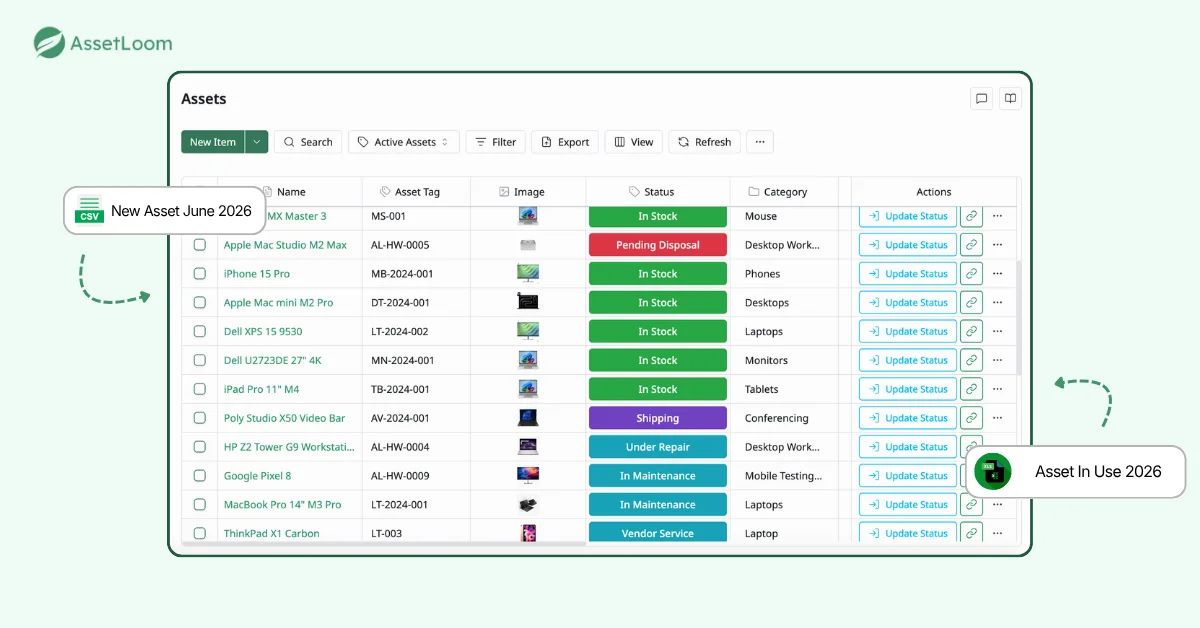The width and height of the screenshot is (1200, 628).
Task: Click the horizontal scrollbar below the table
Action: click(x=383, y=544)
